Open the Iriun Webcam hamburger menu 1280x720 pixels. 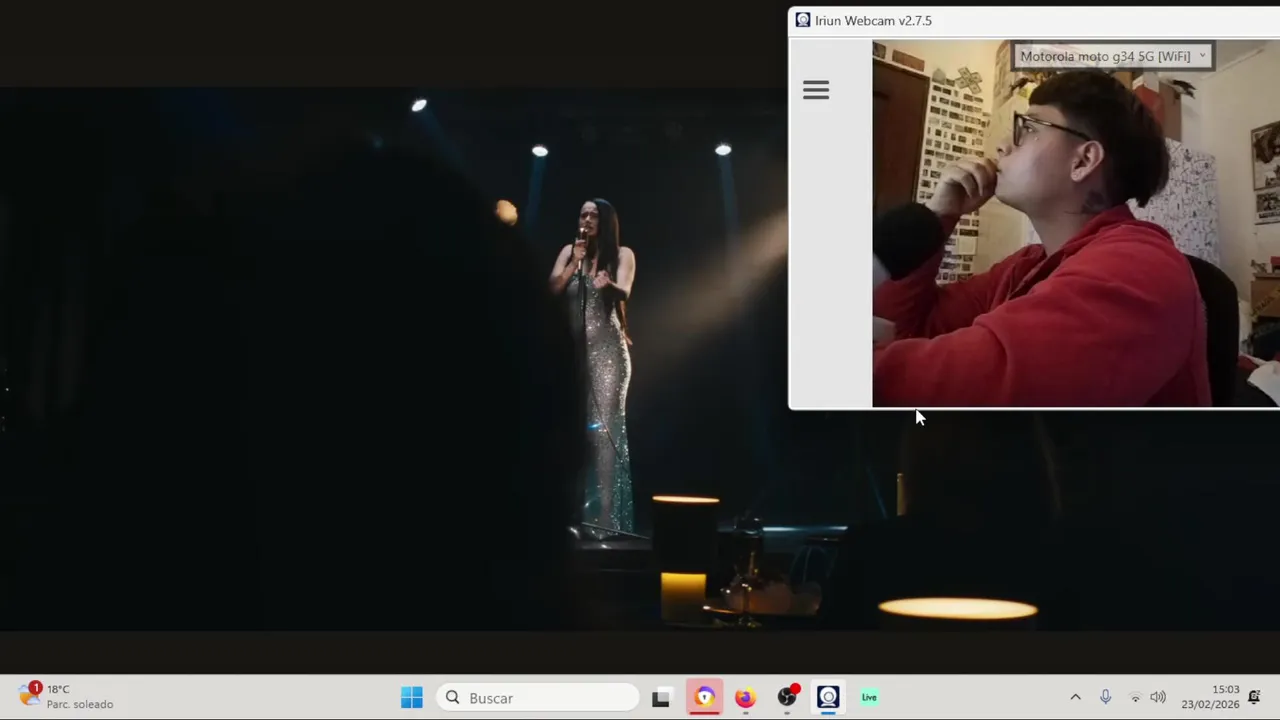(x=815, y=91)
